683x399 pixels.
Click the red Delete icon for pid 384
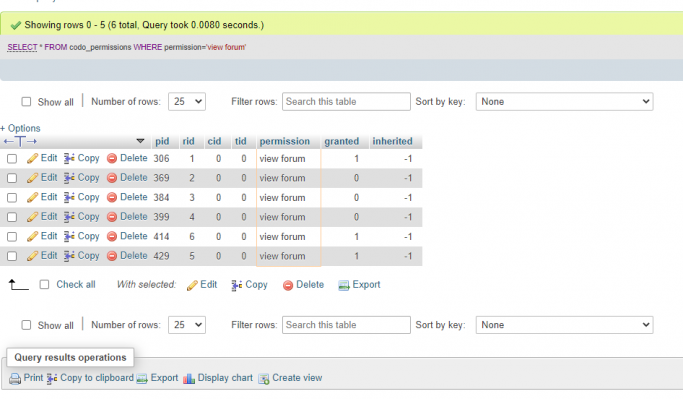112,197
